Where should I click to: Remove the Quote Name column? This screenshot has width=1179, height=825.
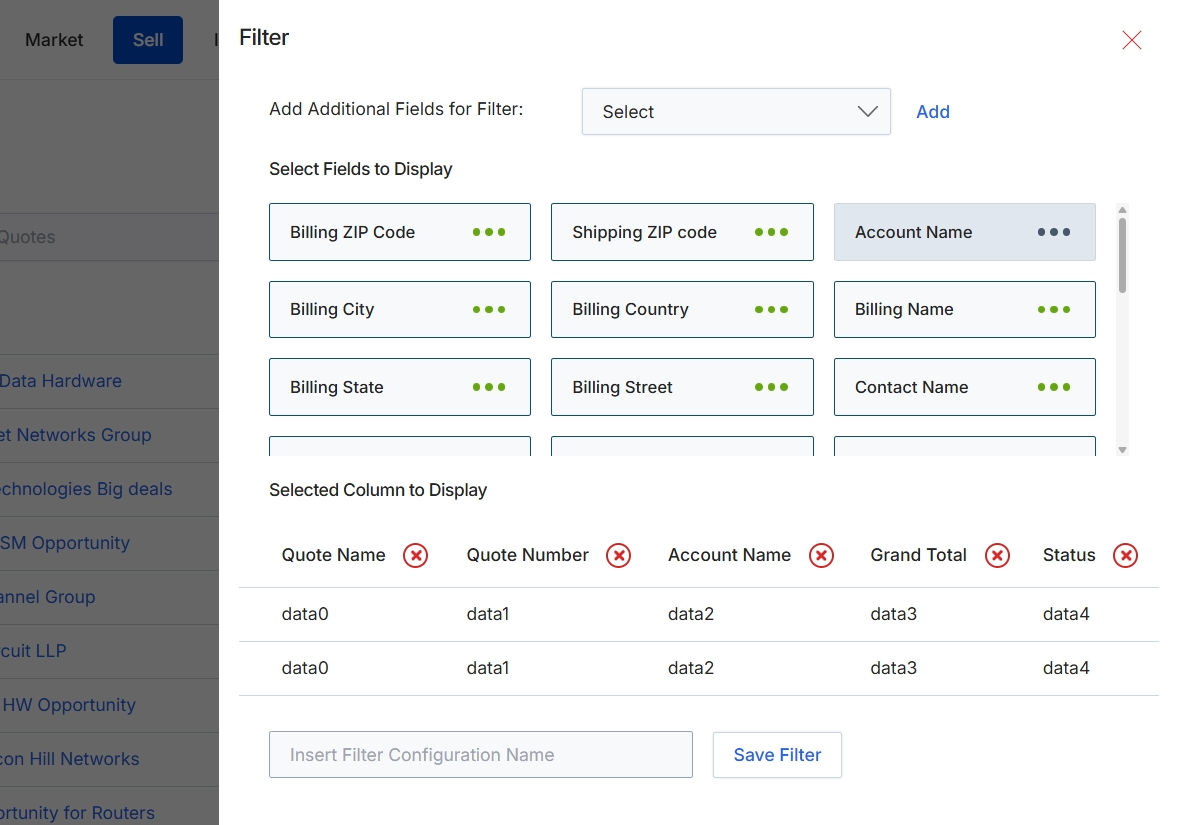(x=415, y=556)
